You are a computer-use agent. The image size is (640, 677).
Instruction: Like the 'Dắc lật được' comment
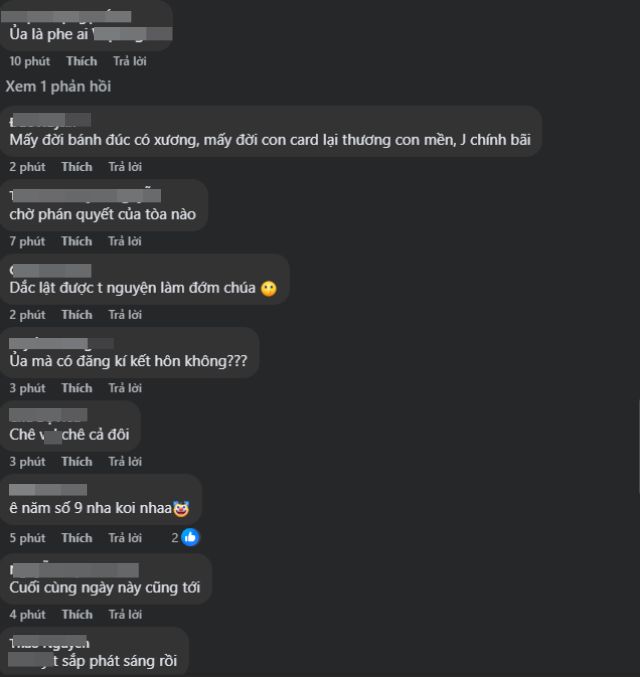(77, 315)
